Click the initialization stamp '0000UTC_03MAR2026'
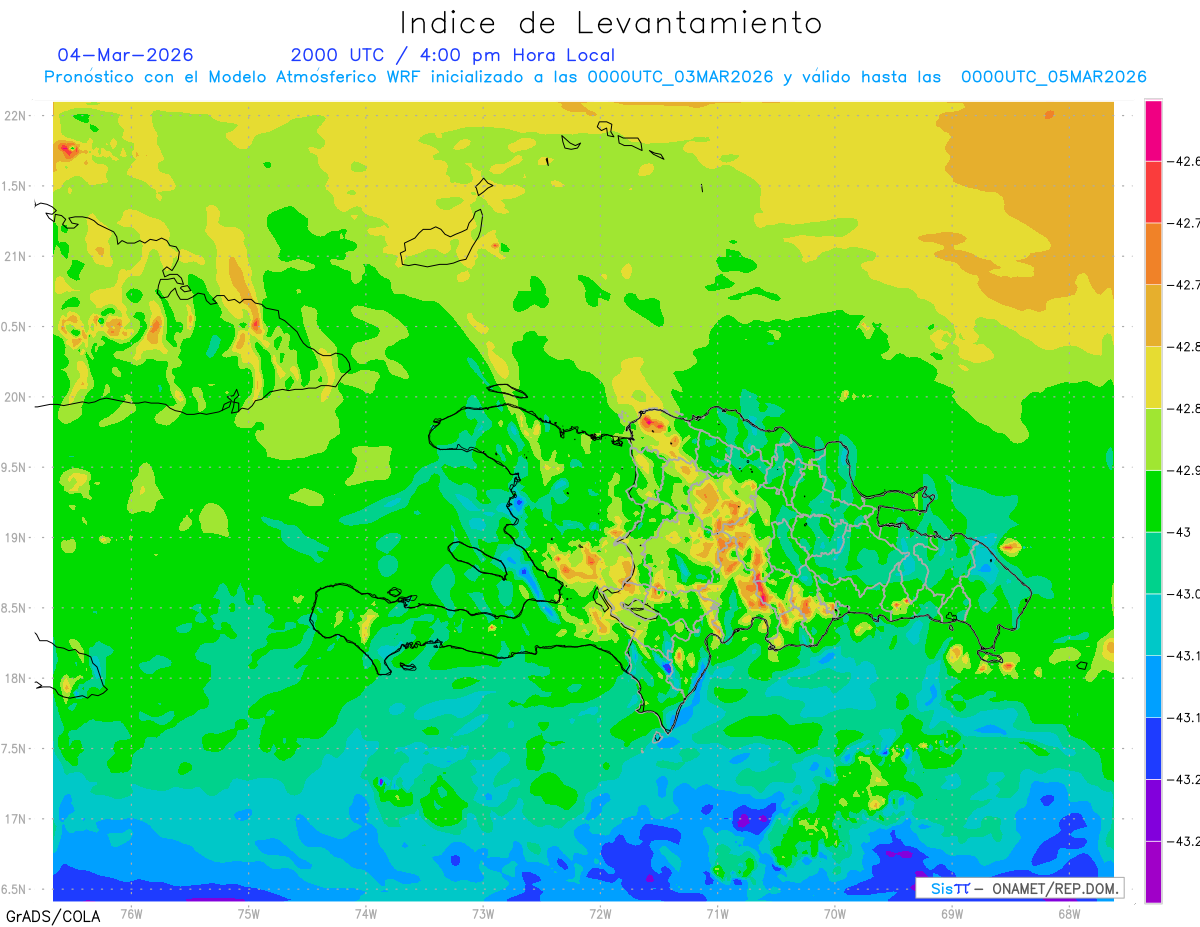The width and height of the screenshot is (1200, 927). point(680,77)
